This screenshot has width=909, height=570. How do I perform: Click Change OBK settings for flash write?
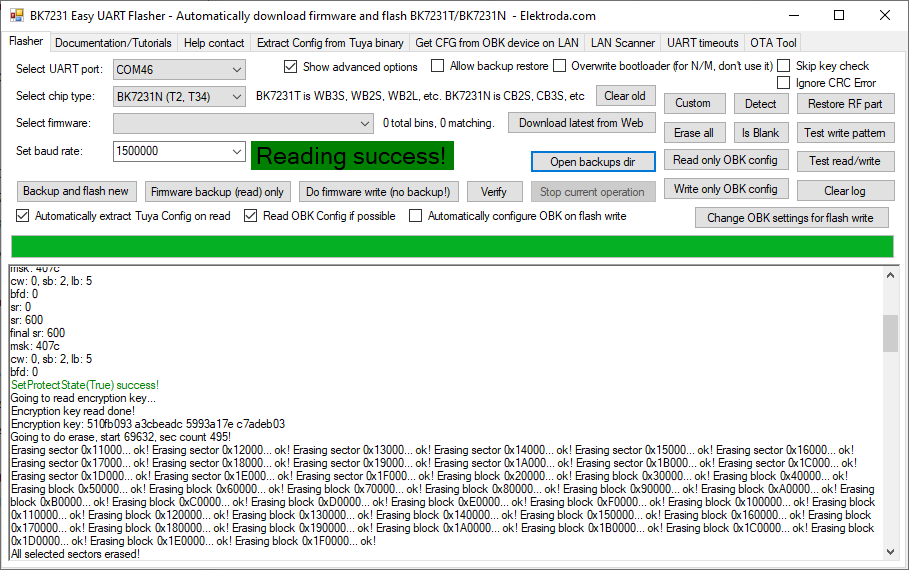point(790,218)
